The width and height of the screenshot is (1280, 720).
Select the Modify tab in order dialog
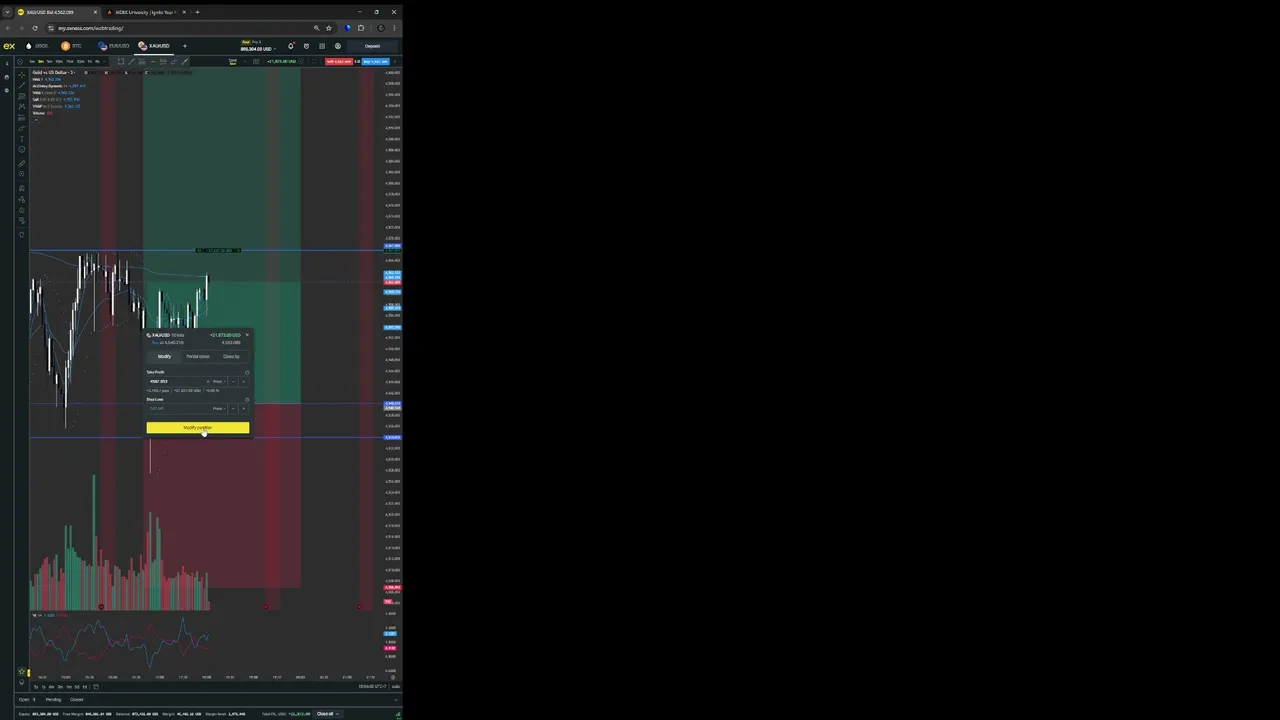point(164,356)
